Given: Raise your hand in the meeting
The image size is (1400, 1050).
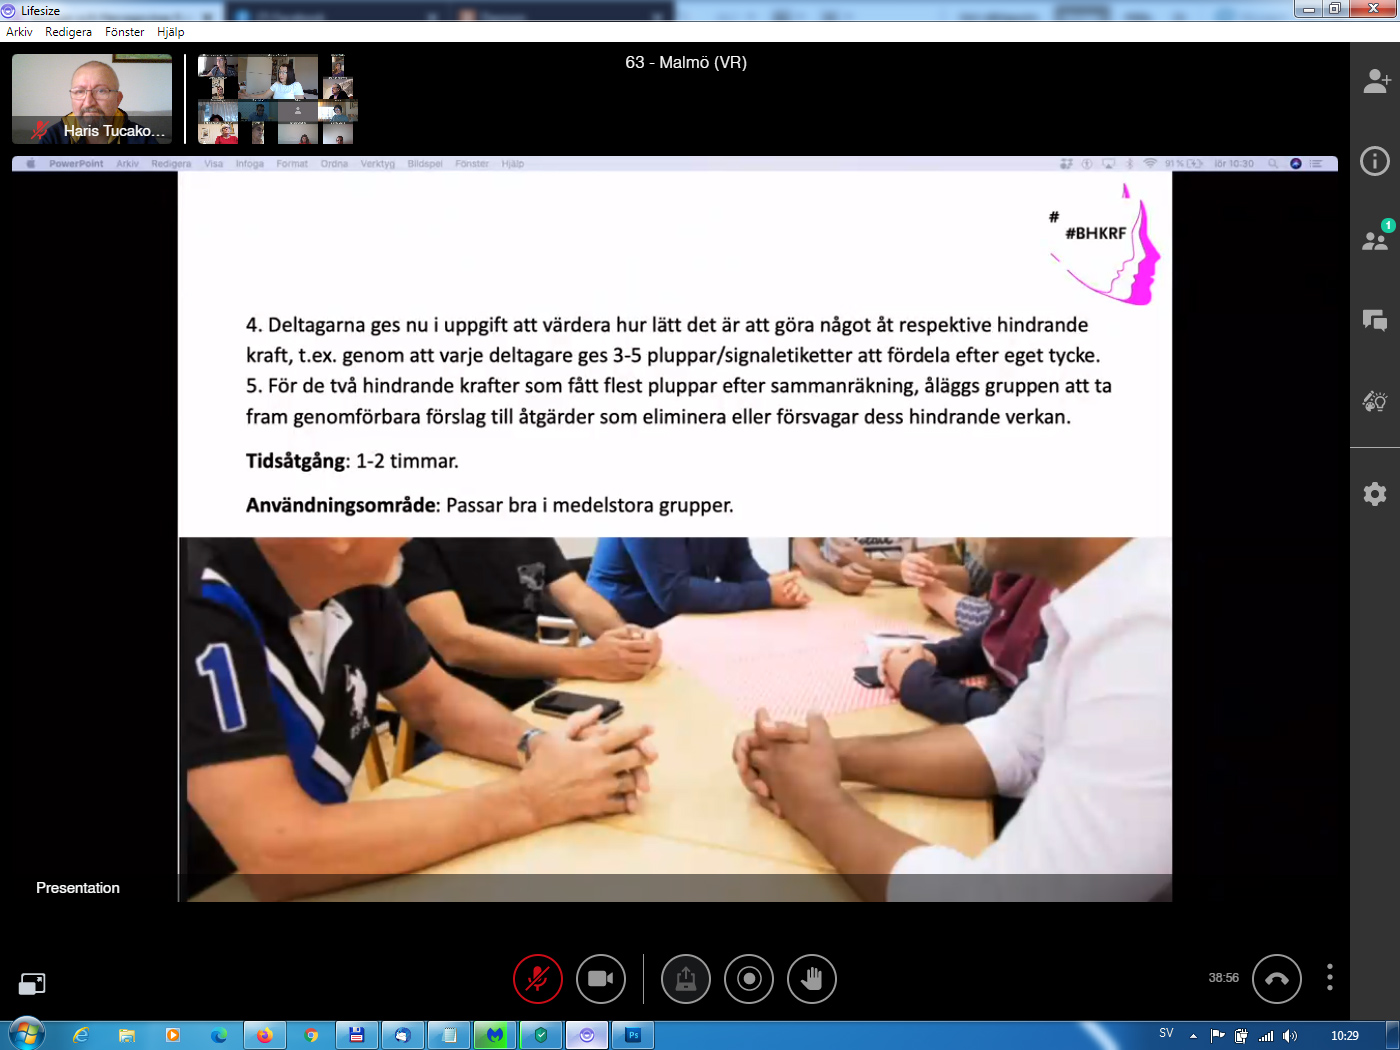Looking at the screenshot, I should pyautogui.click(x=811, y=979).
